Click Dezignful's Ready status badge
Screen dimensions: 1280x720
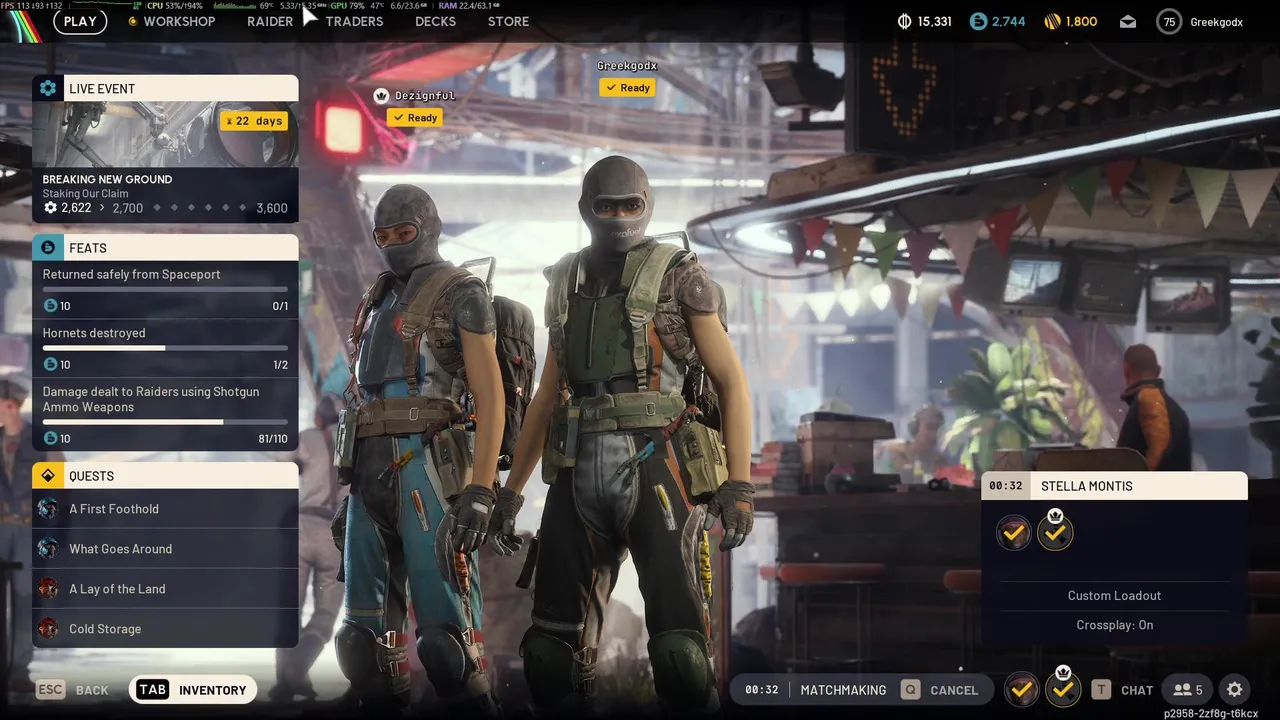[x=415, y=118]
